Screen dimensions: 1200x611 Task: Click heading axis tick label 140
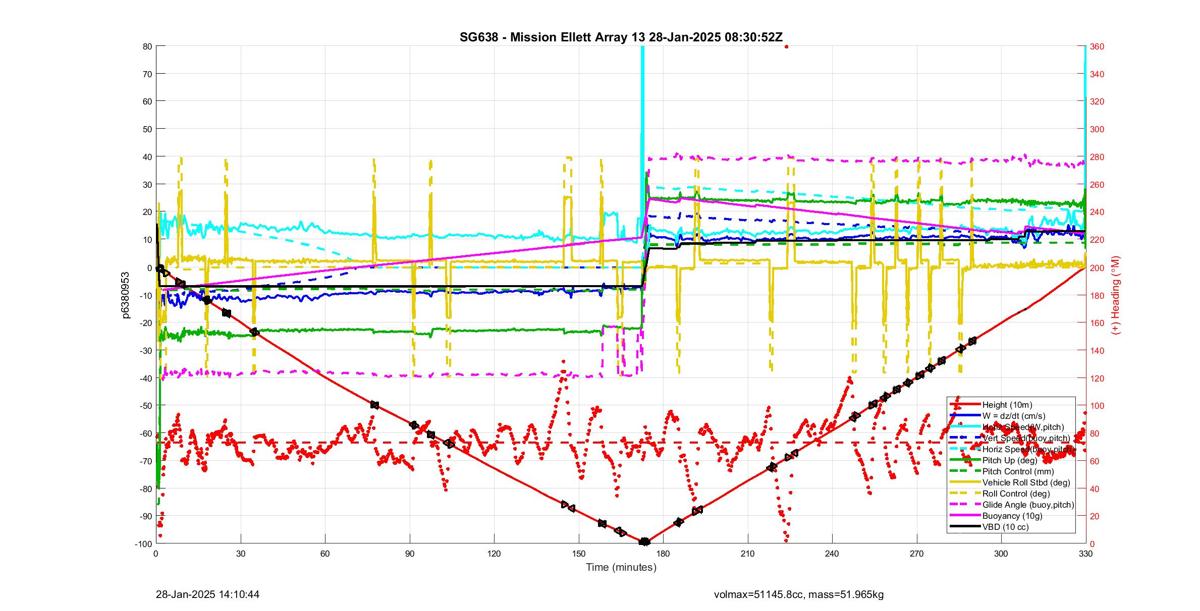tap(1099, 351)
